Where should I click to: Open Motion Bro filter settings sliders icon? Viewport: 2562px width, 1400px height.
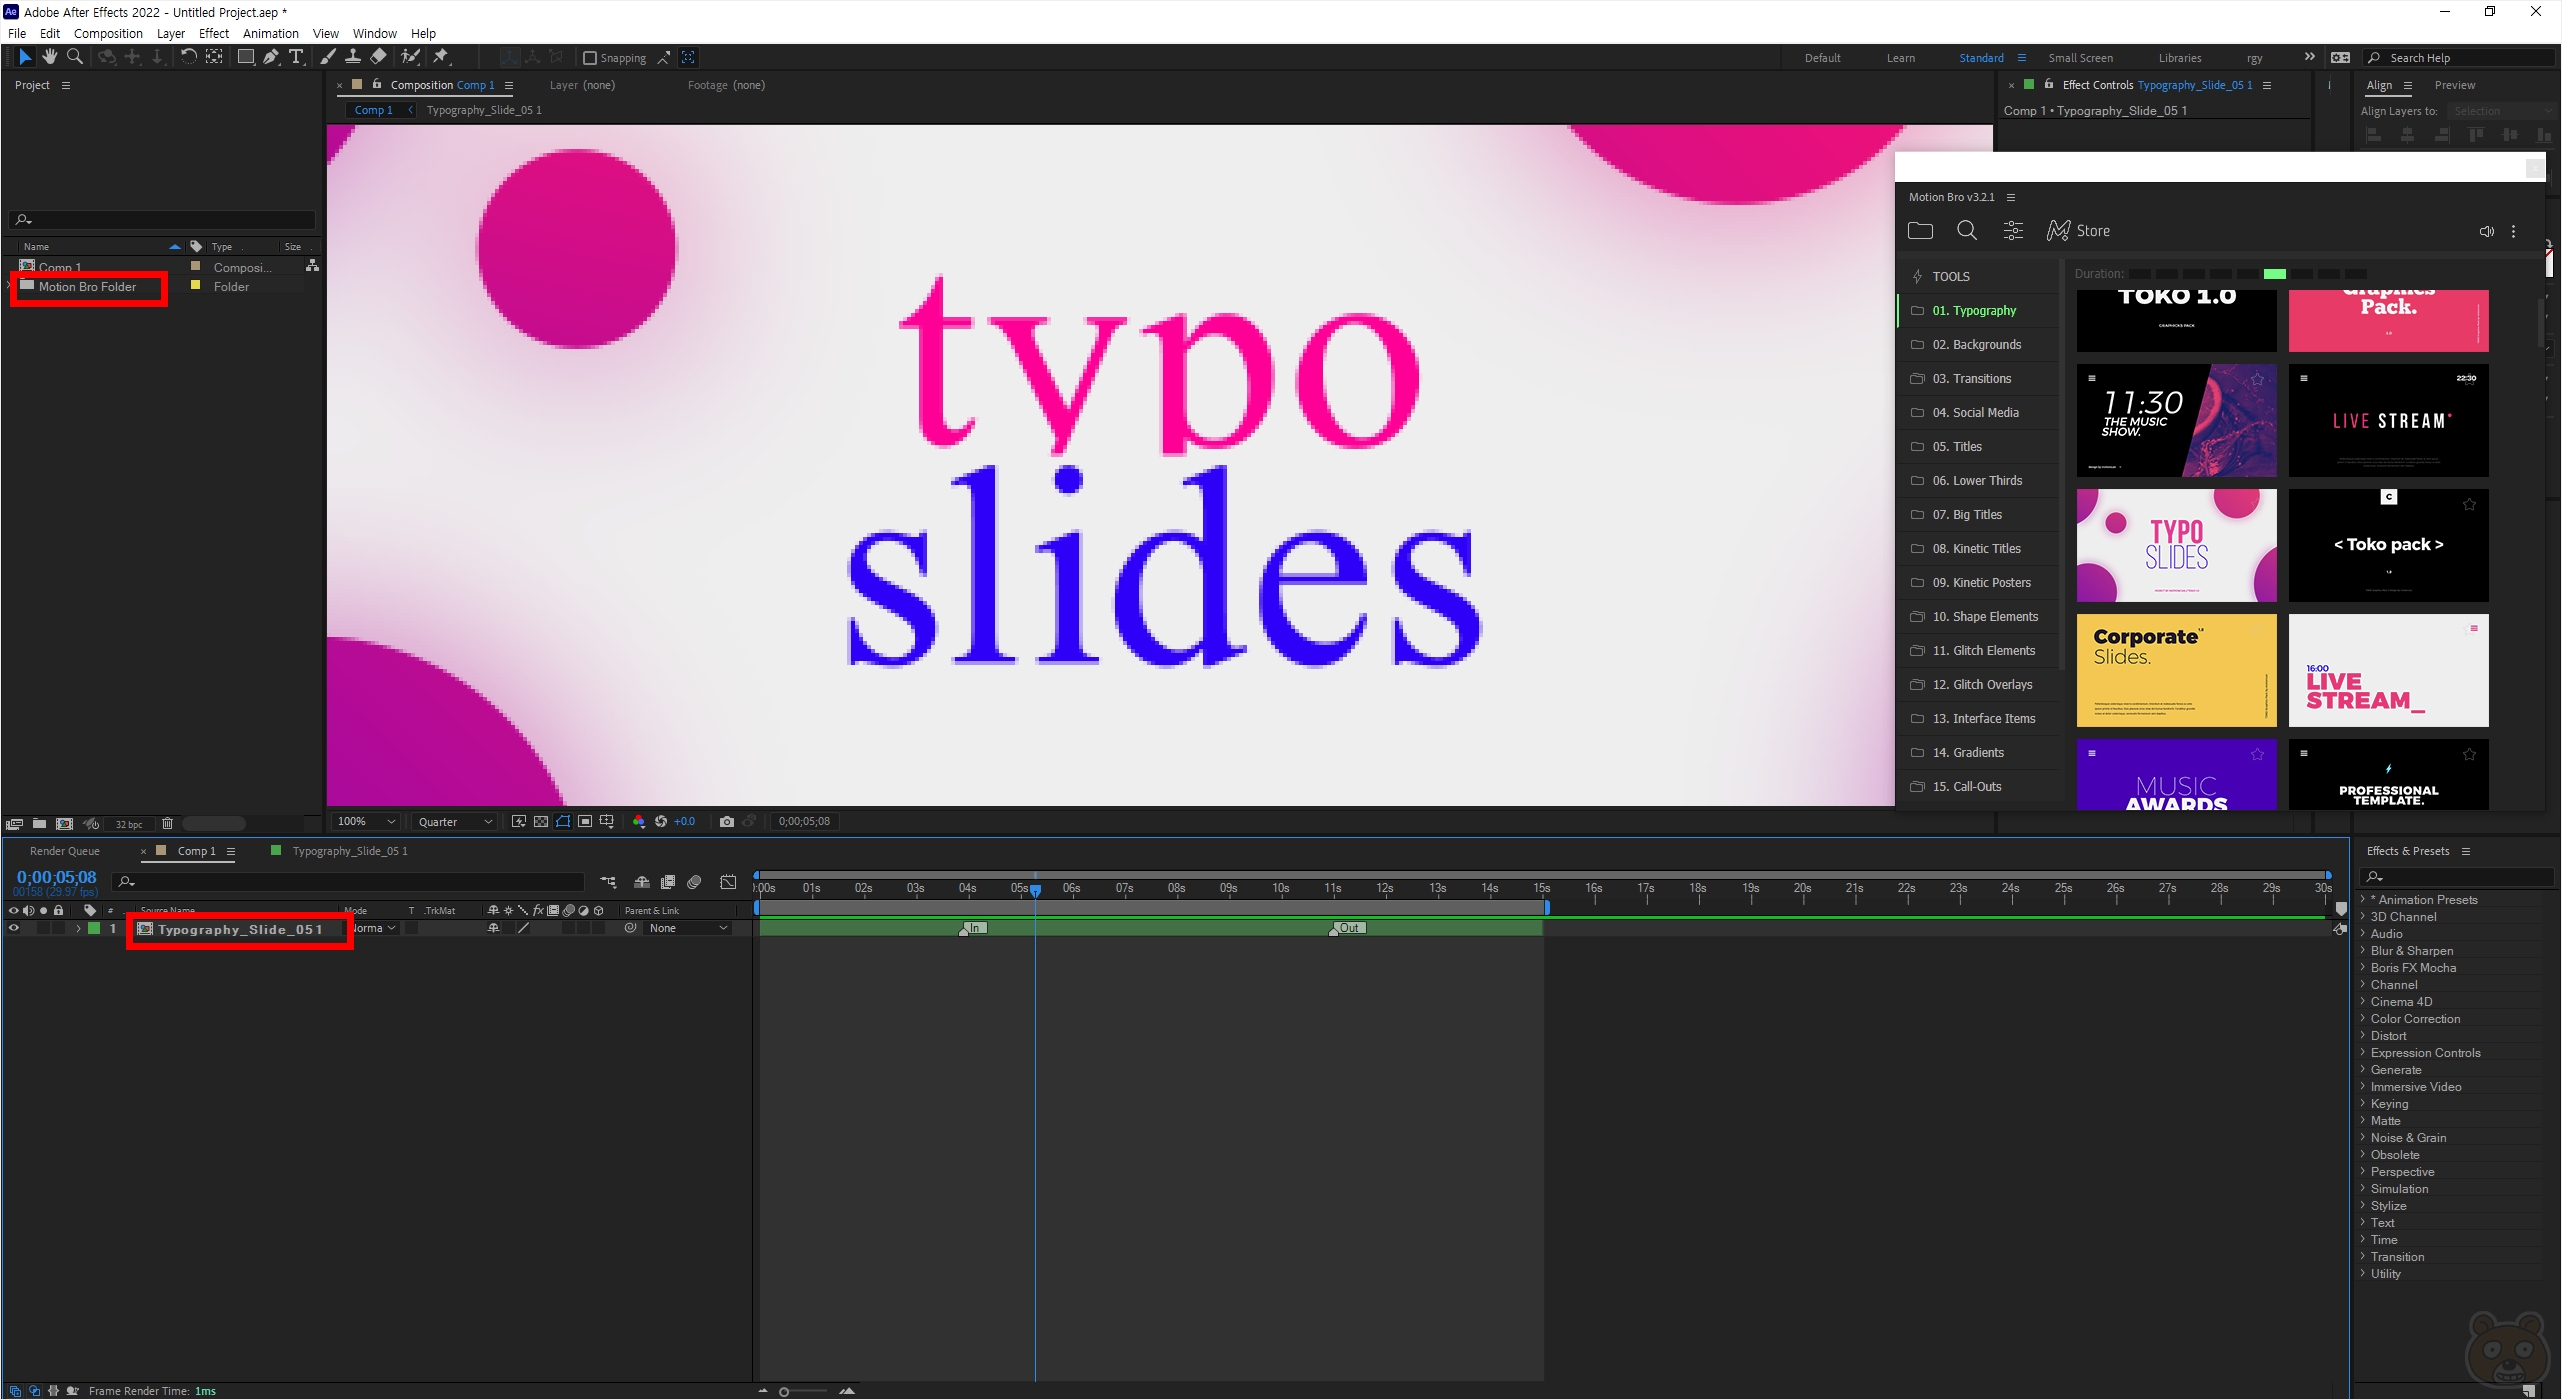tap(2013, 231)
